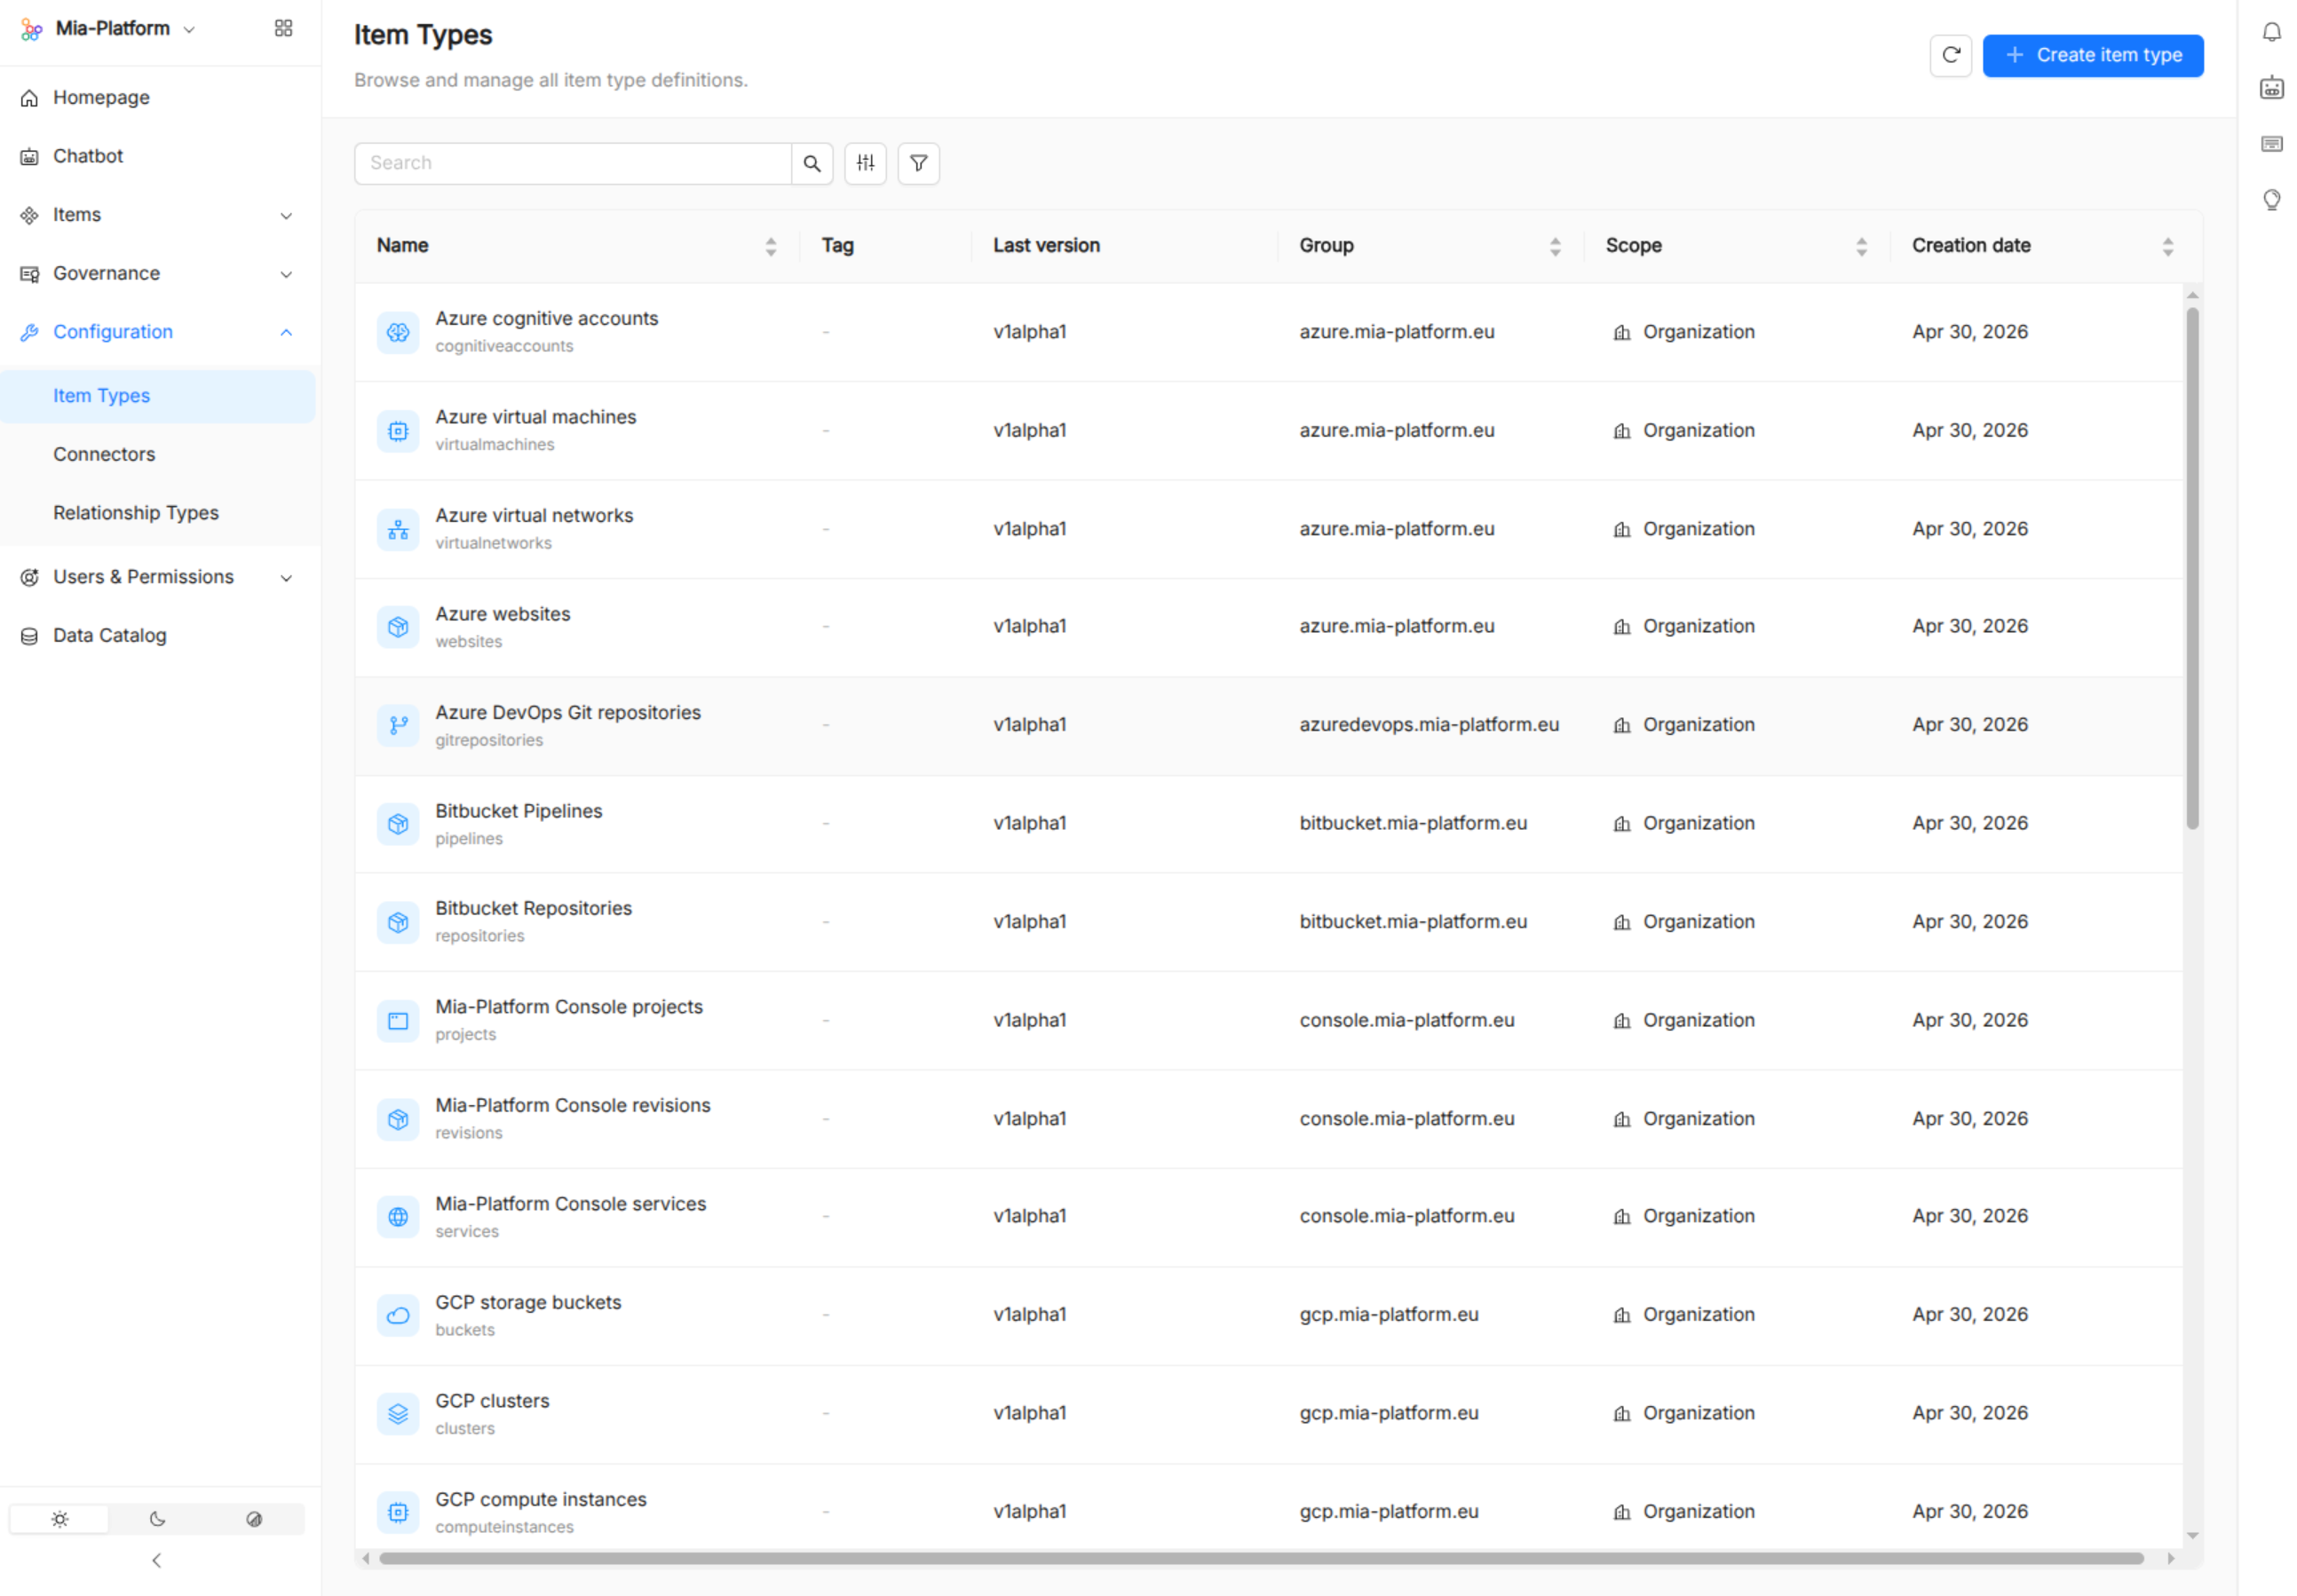Sort table by Group column
Screen dimensions: 2297x1596
pos(1554,246)
